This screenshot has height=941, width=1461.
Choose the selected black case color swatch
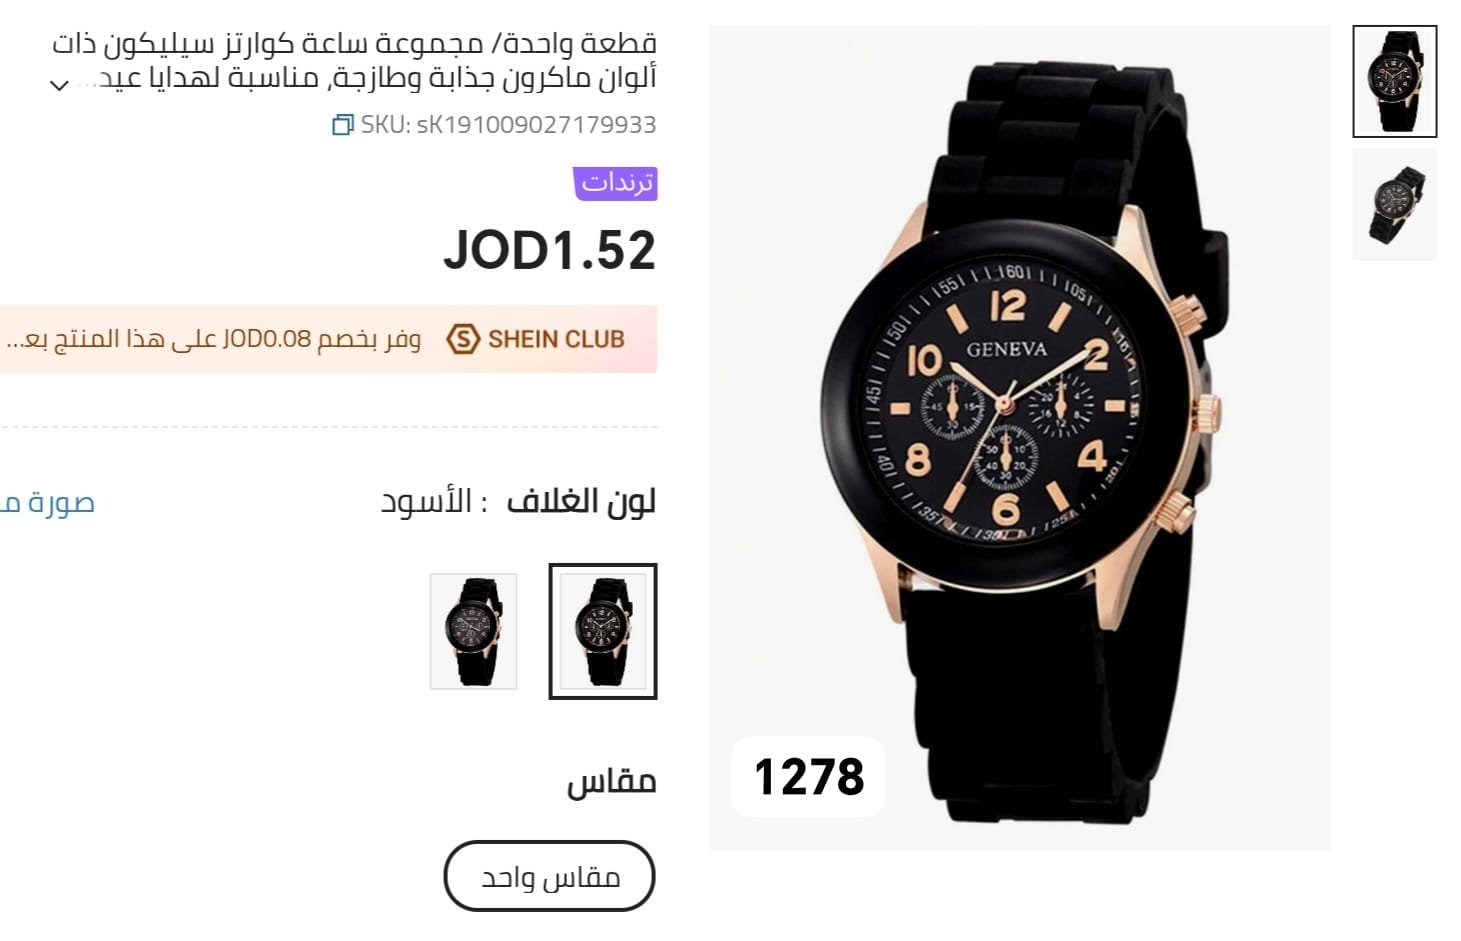tap(603, 631)
